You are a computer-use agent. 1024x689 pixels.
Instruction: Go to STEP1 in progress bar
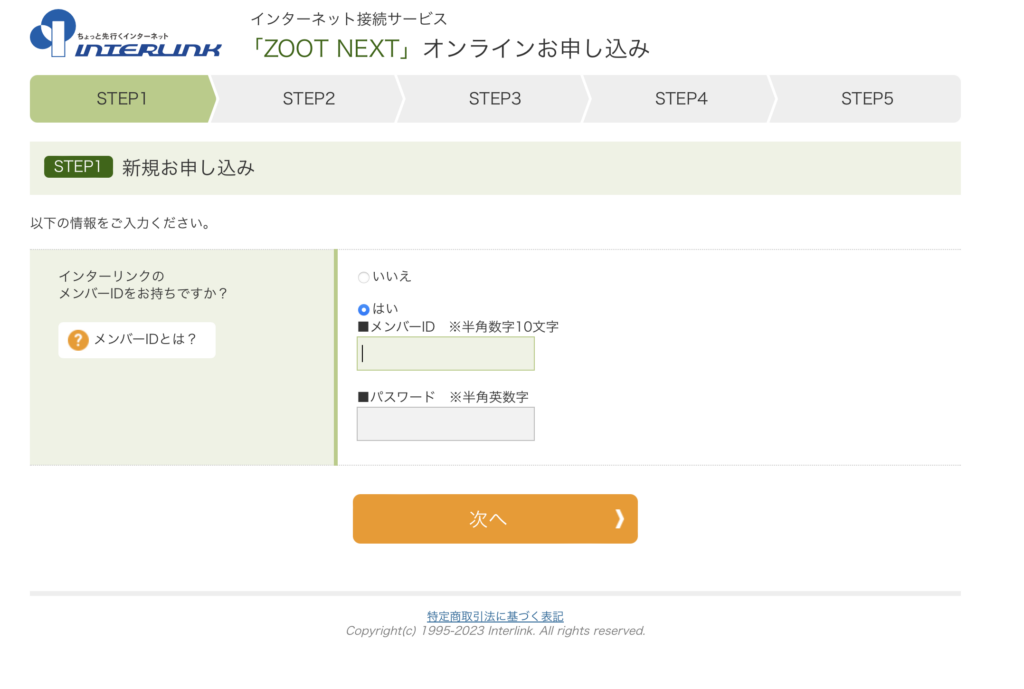click(121, 99)
